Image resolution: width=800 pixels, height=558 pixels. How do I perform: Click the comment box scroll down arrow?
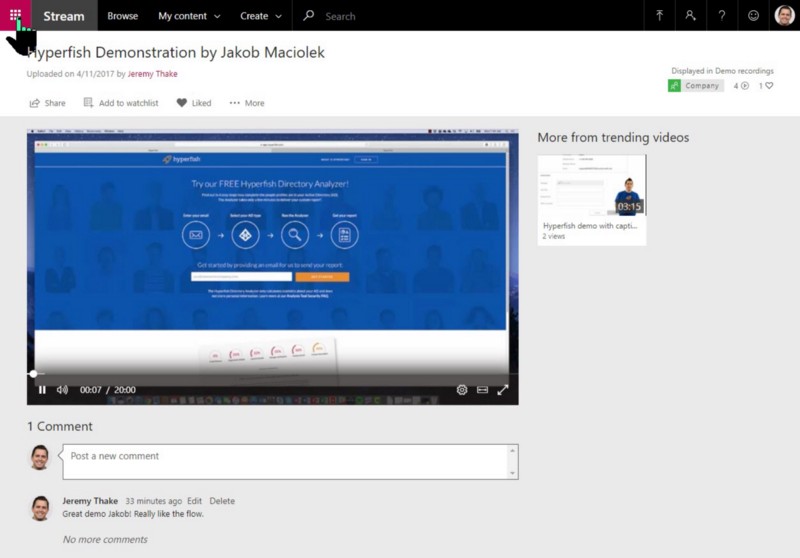click(512, 473)
